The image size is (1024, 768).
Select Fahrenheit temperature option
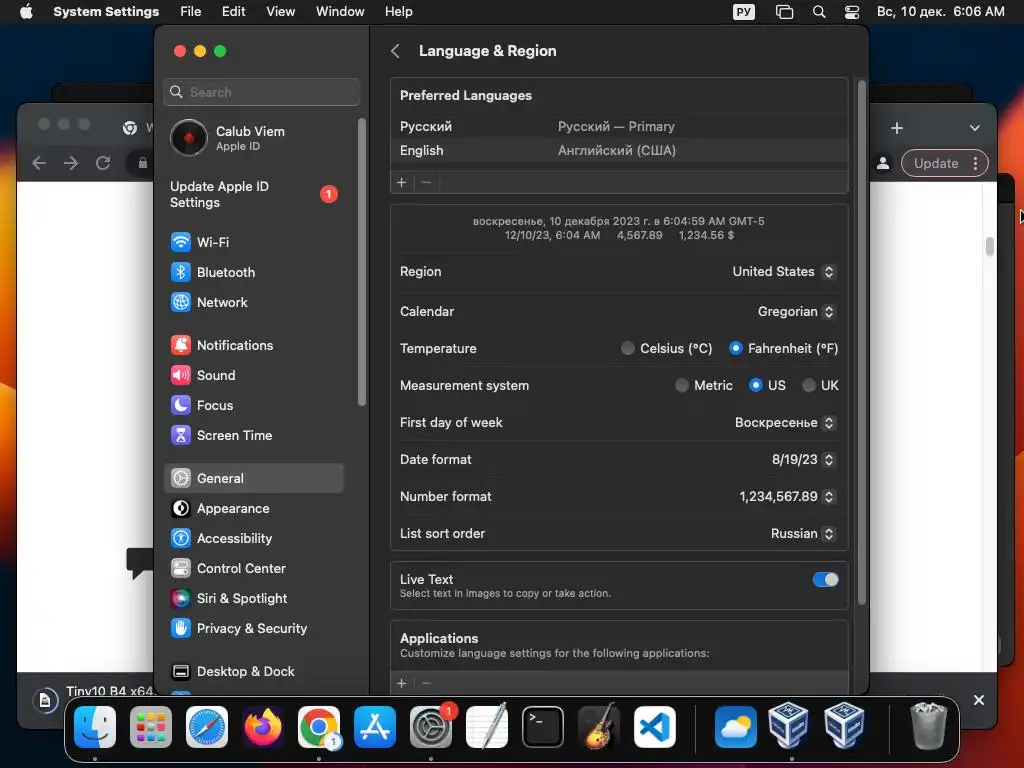(735, 349)
